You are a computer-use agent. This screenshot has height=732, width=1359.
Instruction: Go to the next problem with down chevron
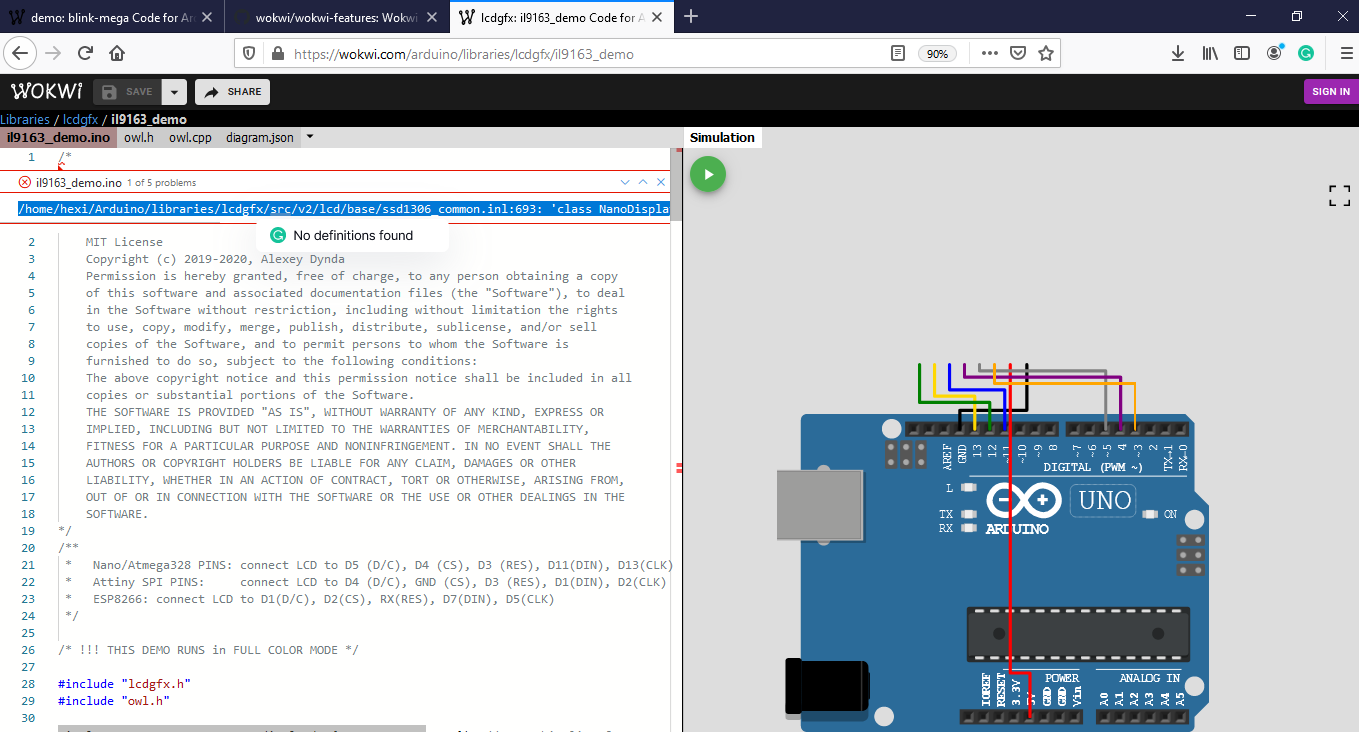click(625, 182)
